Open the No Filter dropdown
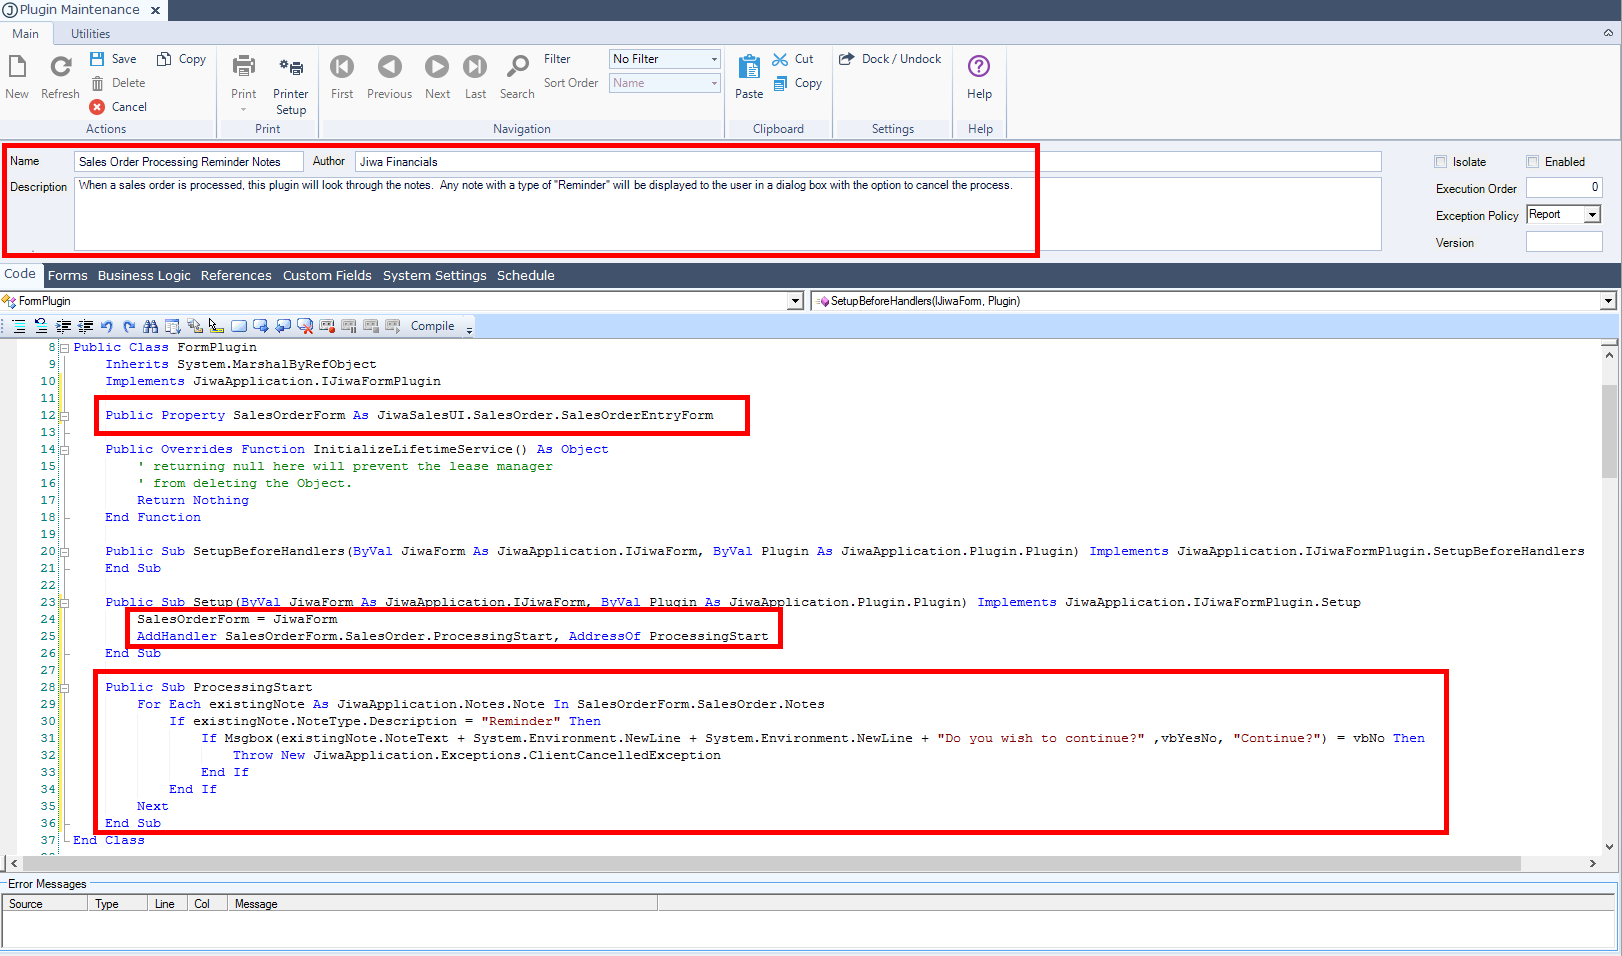The width and height of the screenshot is (1622, 956). [x=714, y=59]
